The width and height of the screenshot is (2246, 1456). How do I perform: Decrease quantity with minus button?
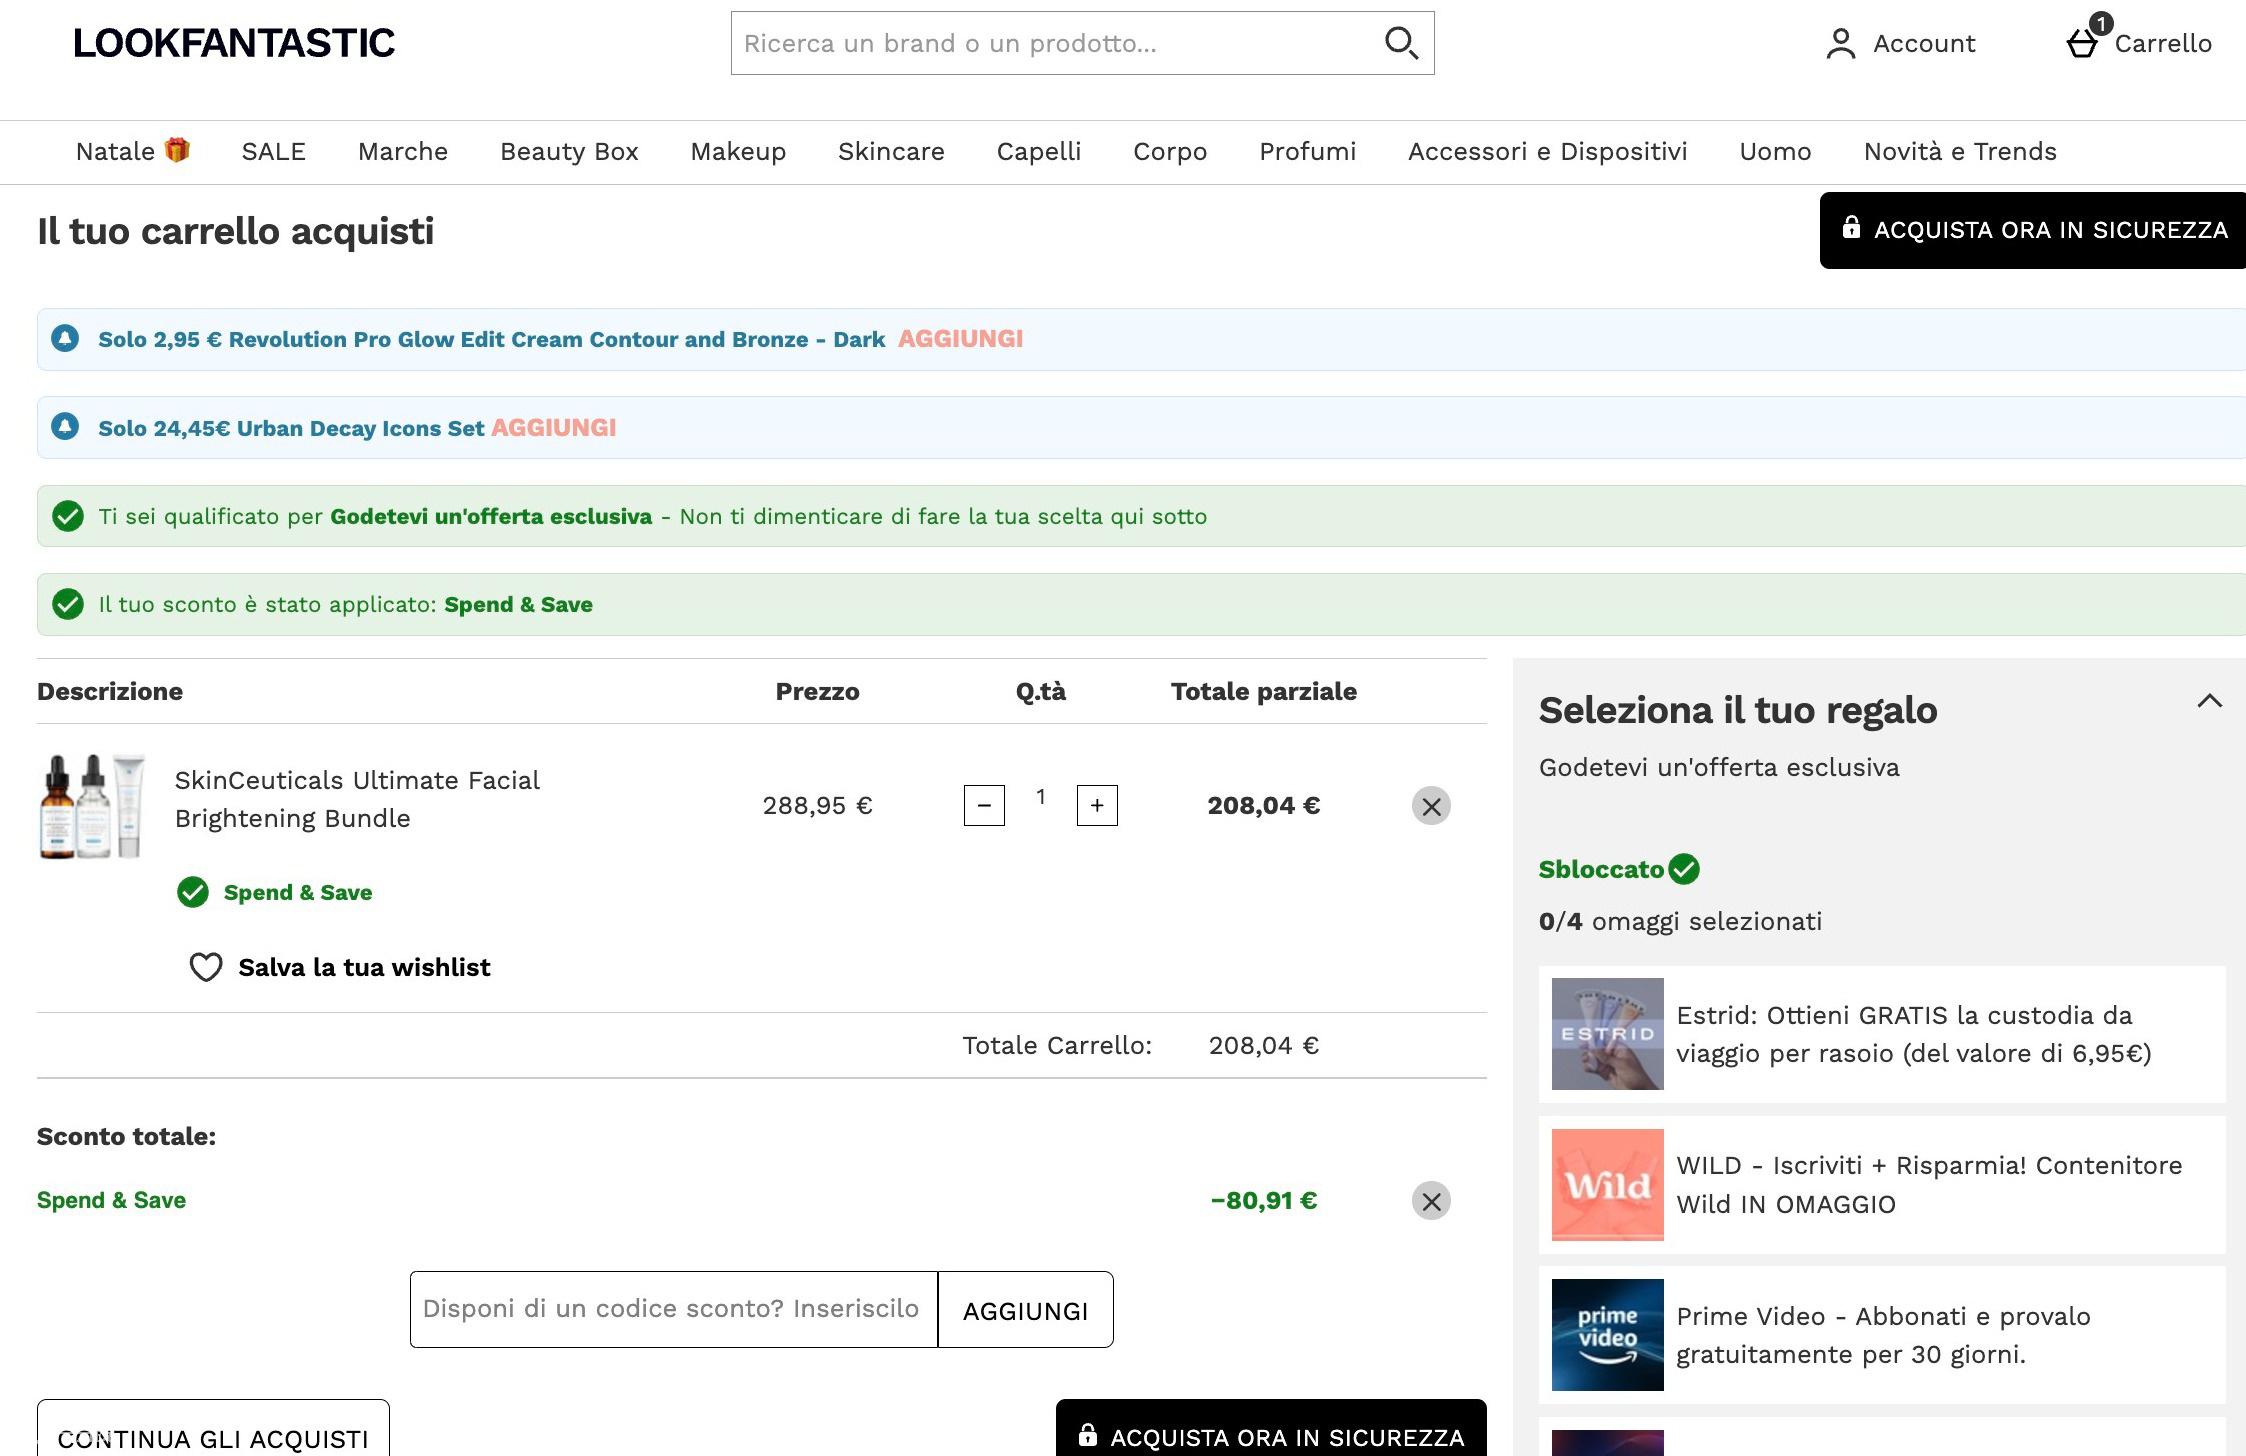pyautogui.click(x=984, y=806)
